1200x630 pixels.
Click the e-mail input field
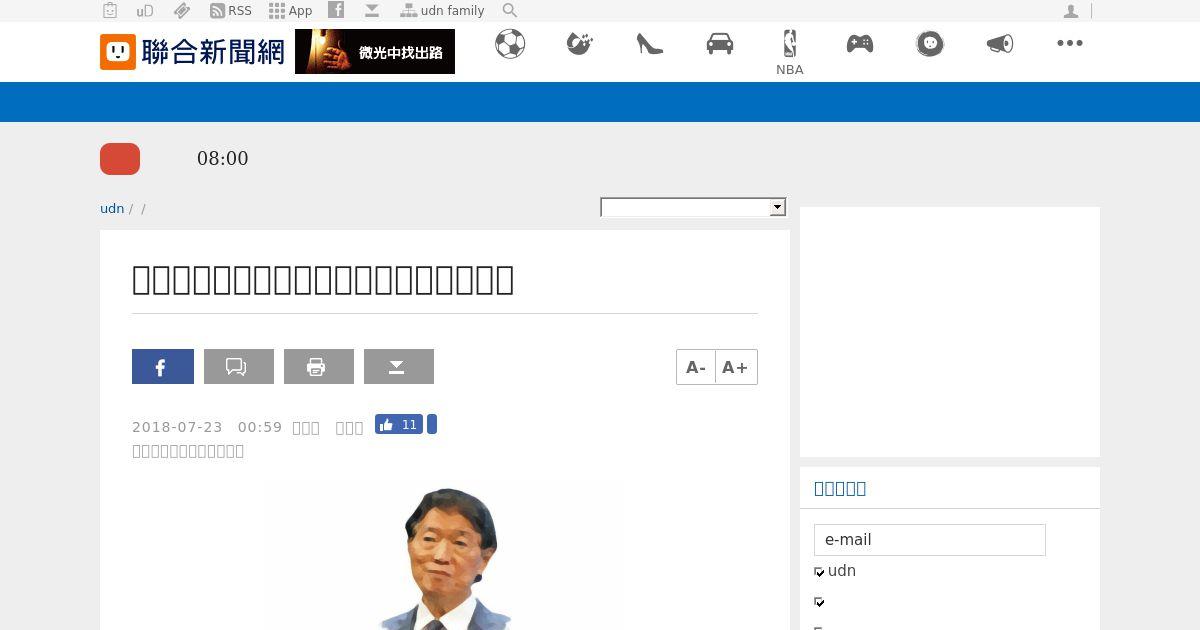pos(930,540)
